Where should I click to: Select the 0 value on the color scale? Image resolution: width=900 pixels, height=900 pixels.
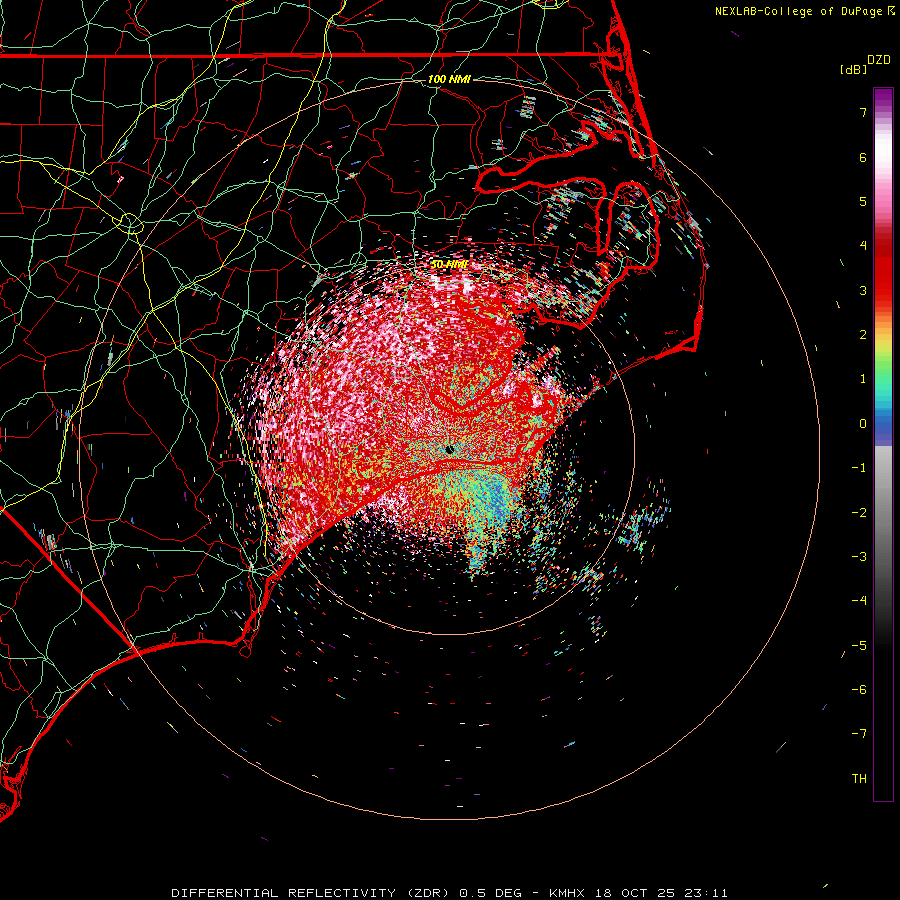[863, 424]
